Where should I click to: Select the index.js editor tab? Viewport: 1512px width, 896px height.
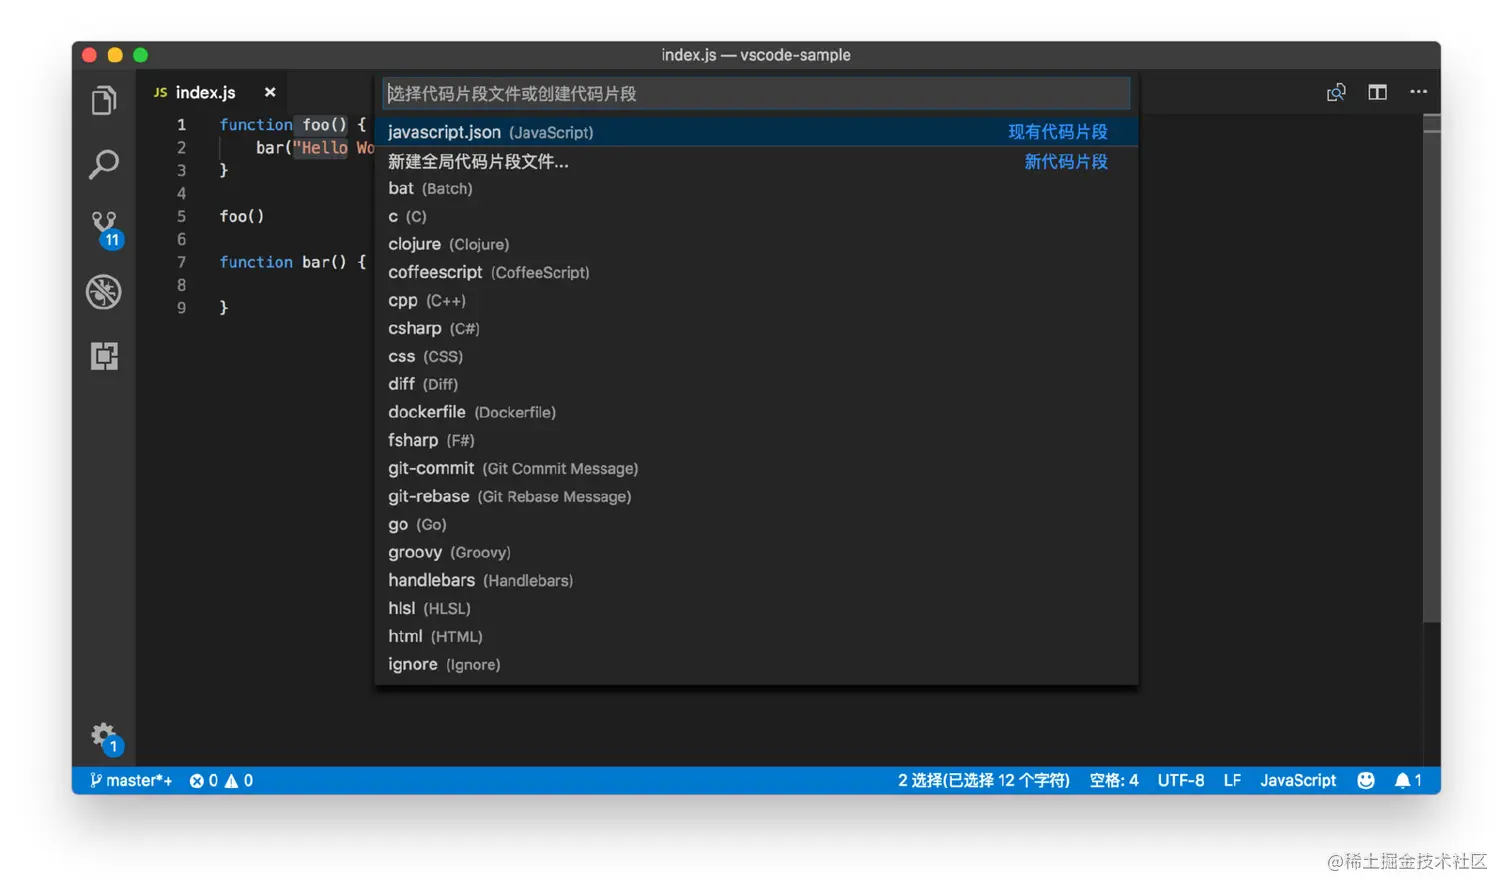[x=211, y=92]
